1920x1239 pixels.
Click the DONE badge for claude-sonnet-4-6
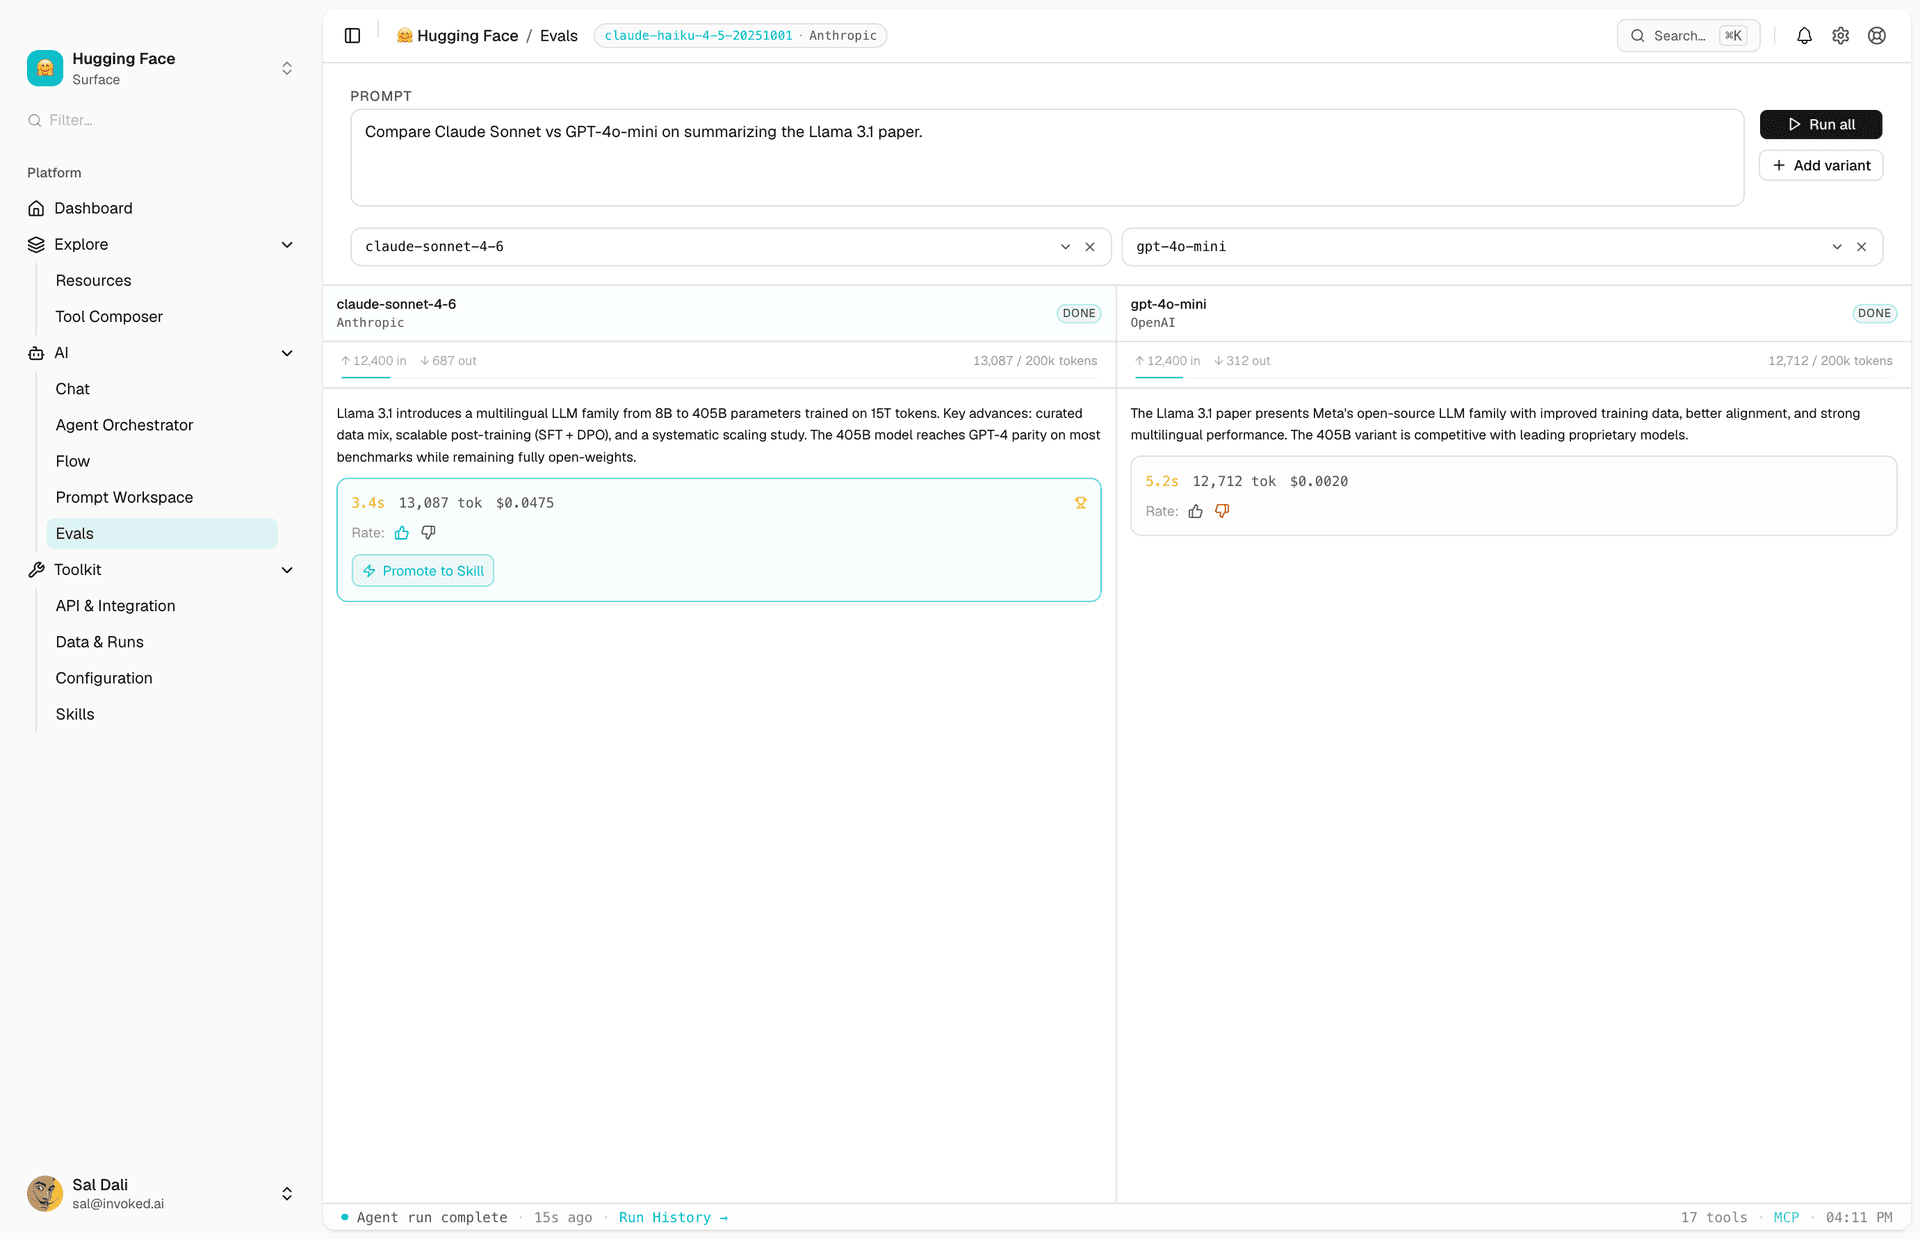(1079, 314)
